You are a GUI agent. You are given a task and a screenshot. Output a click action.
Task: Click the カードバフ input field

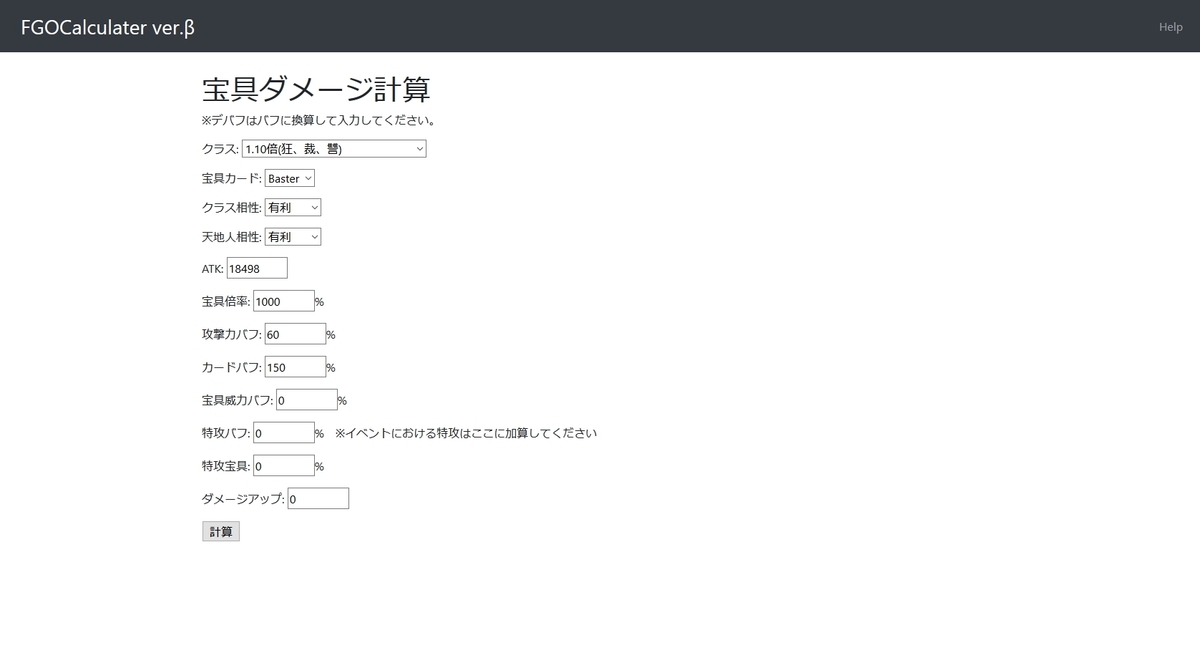point(295,367)
